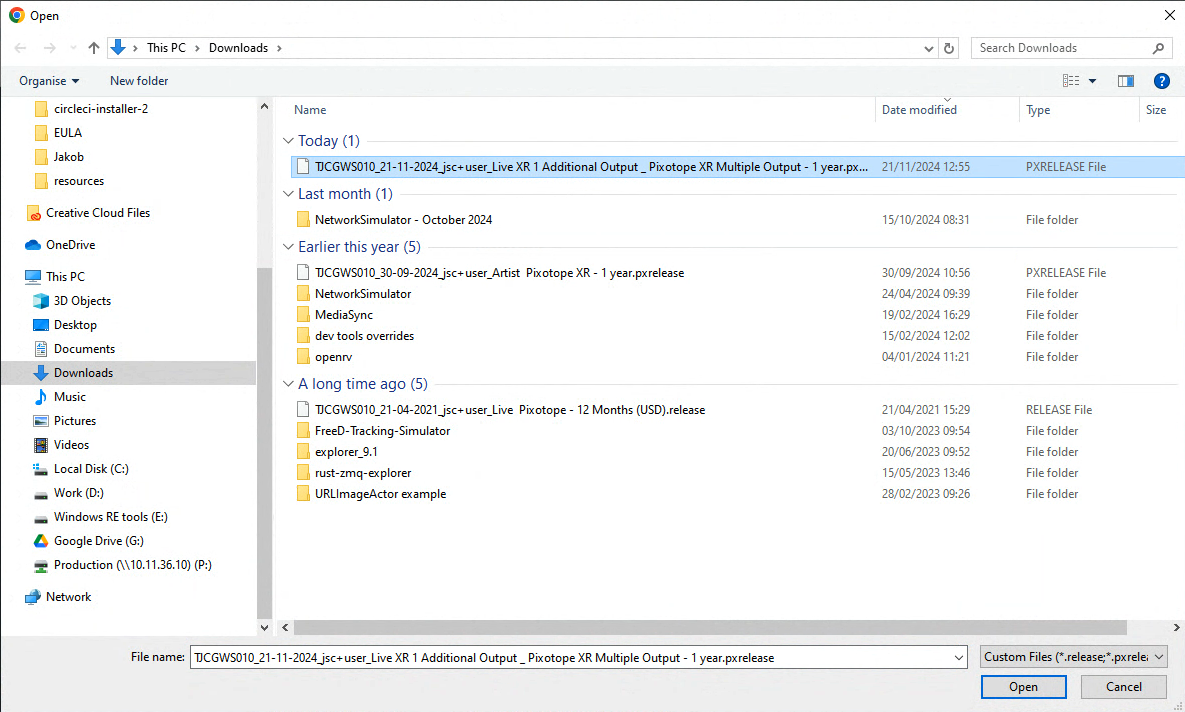Image resolution: width=1185 pixels, height=712 pixels.
Task: Toggle the preview pane icon
Action: coord(1125,81)
